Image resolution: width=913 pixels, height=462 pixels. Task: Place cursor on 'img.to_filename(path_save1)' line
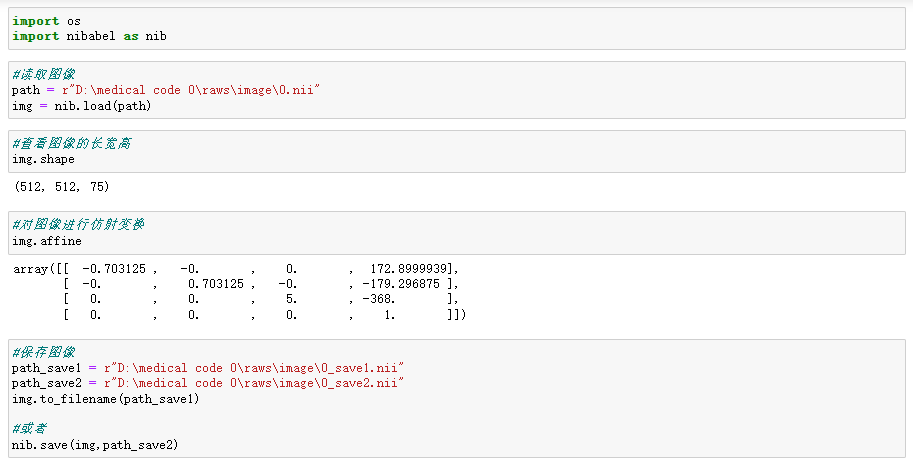point(105,399)
